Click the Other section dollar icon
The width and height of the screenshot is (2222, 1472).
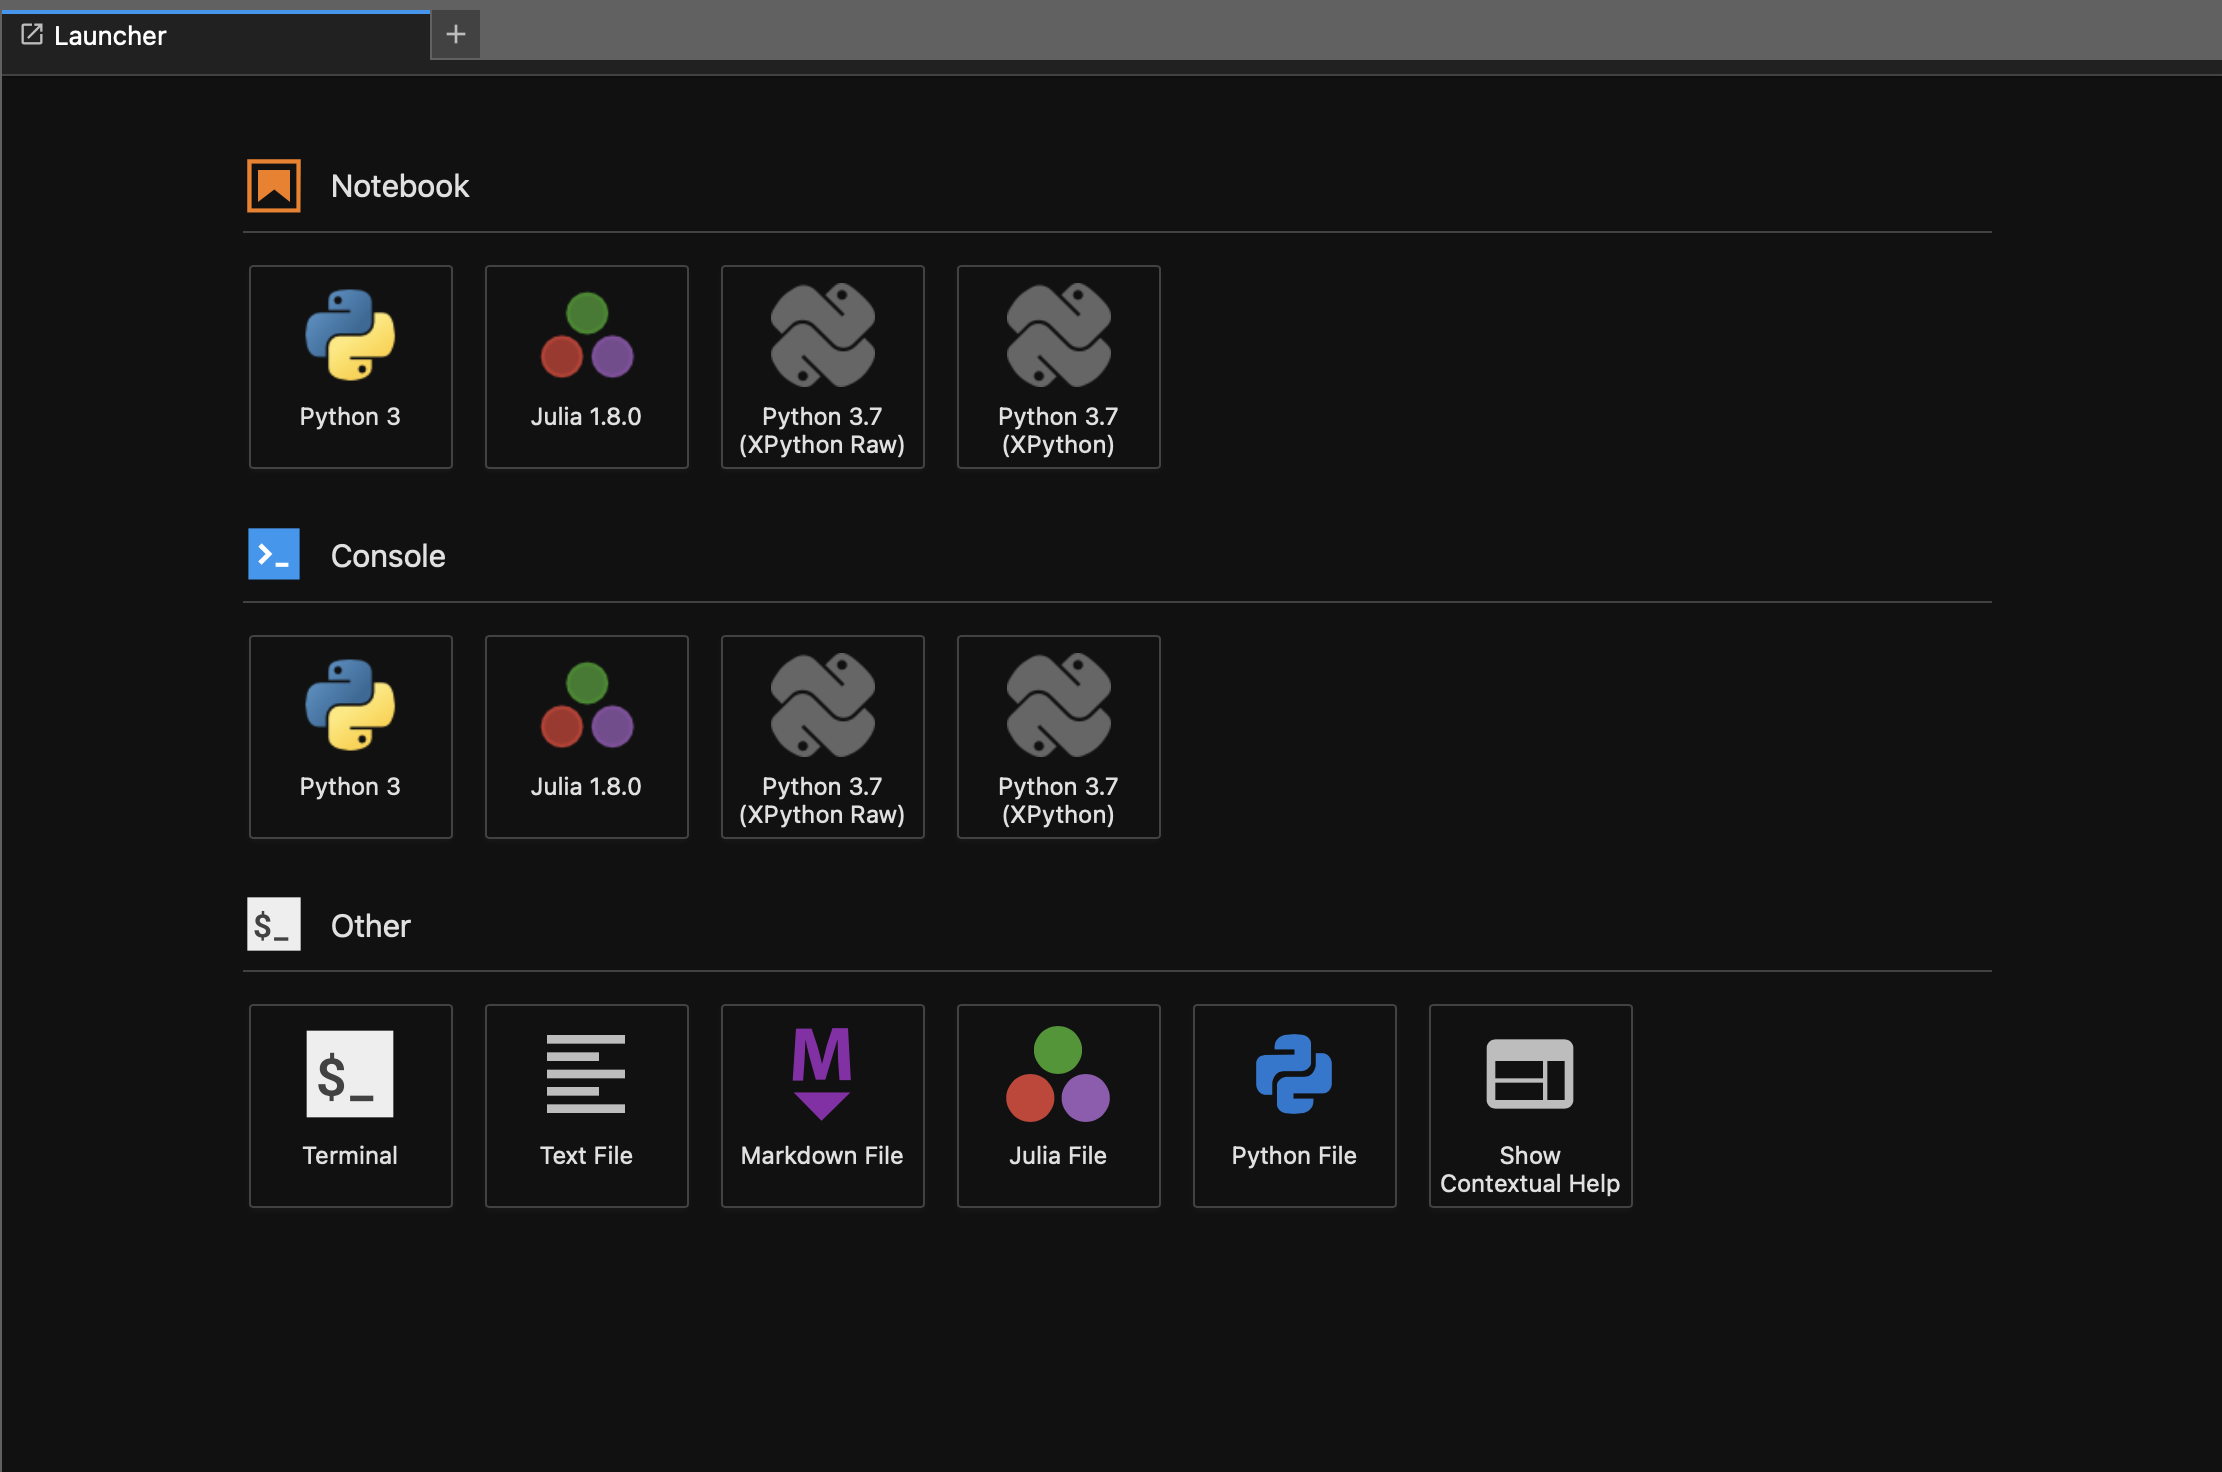pyautogui.click(x=274, y=924)
